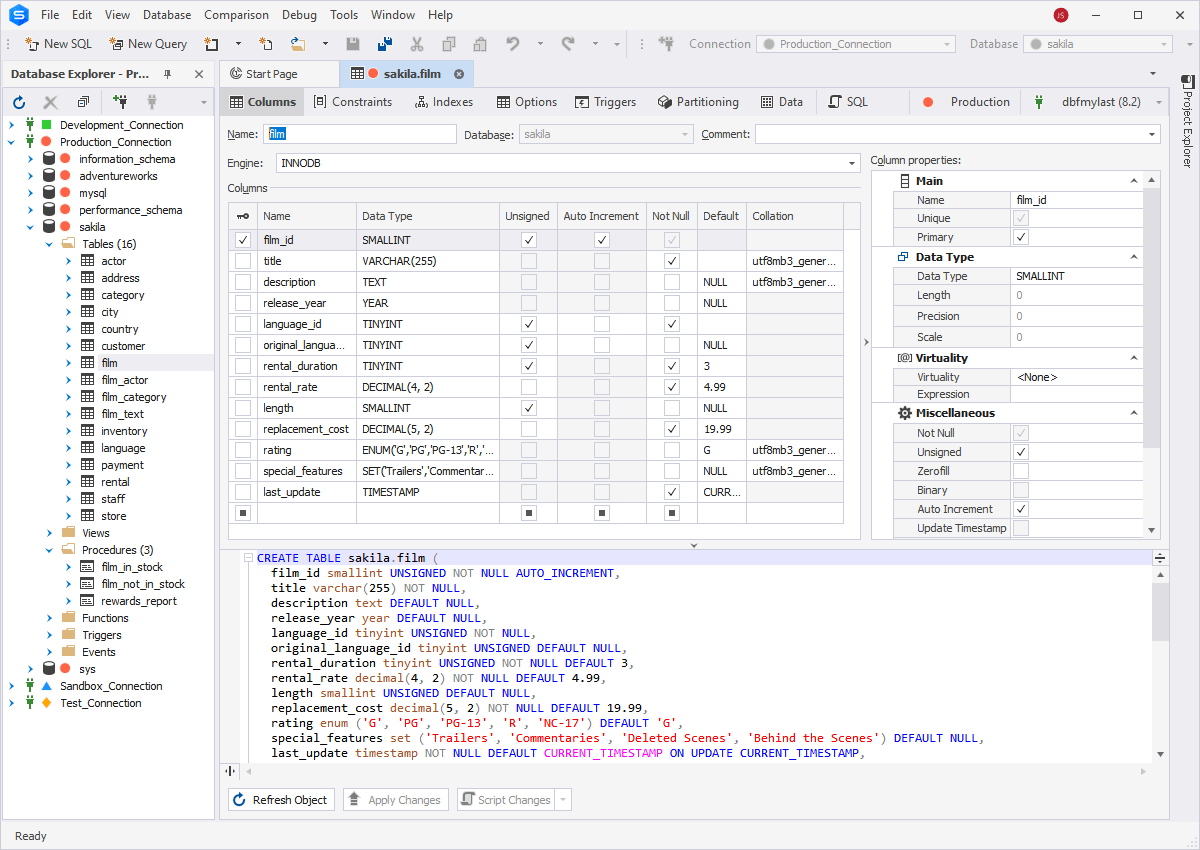Click the Refresh Object button
This screenshot has height=850, width=1200.
click(281, 799)
